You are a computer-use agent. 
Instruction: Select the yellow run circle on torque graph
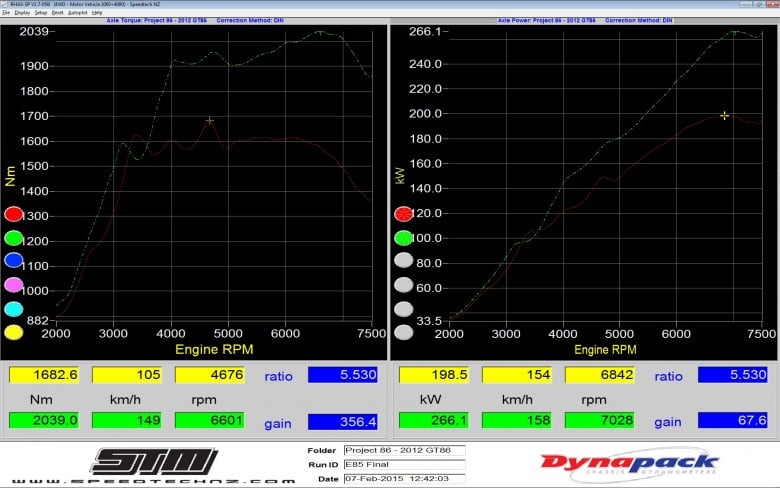[x=13, y=332]
